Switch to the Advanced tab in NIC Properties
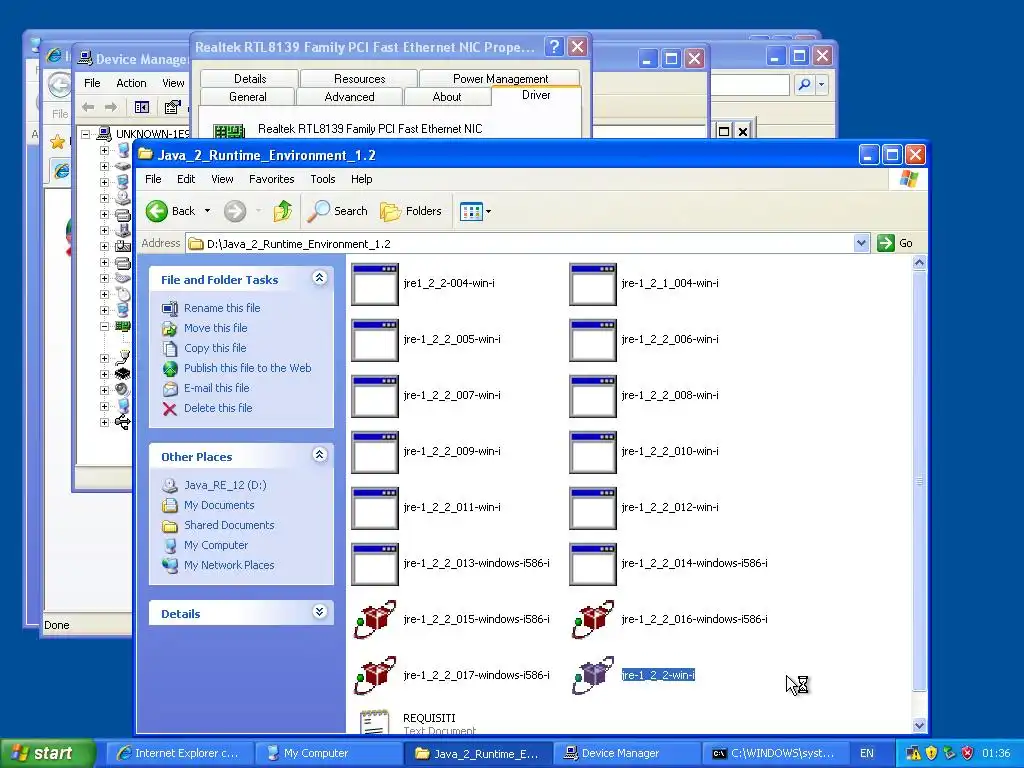1024x768 pixels. (x=349, y=97)
